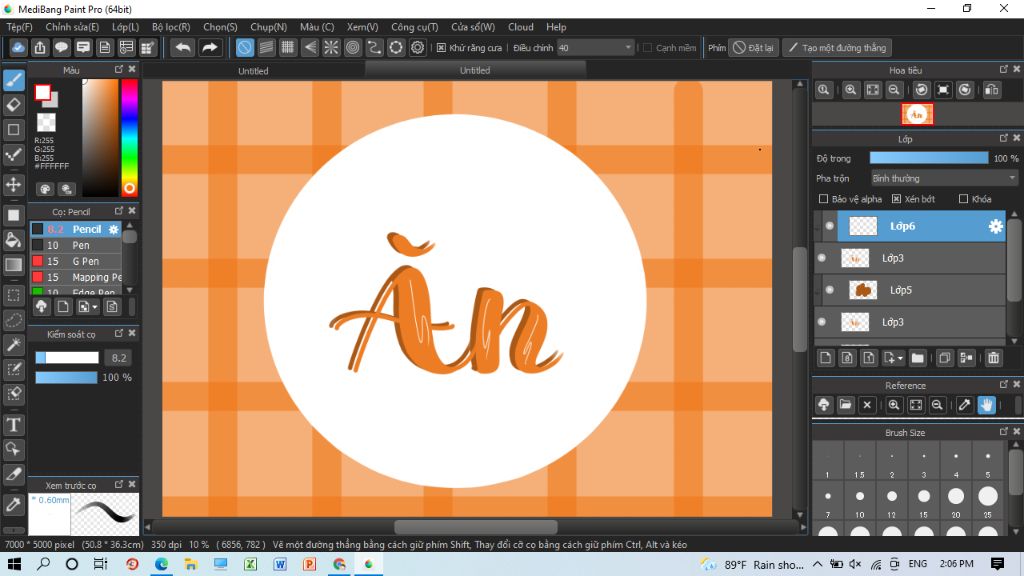Select the Gradient tool
Screen dimensions: 1024x576
click(x=14, y=265)
